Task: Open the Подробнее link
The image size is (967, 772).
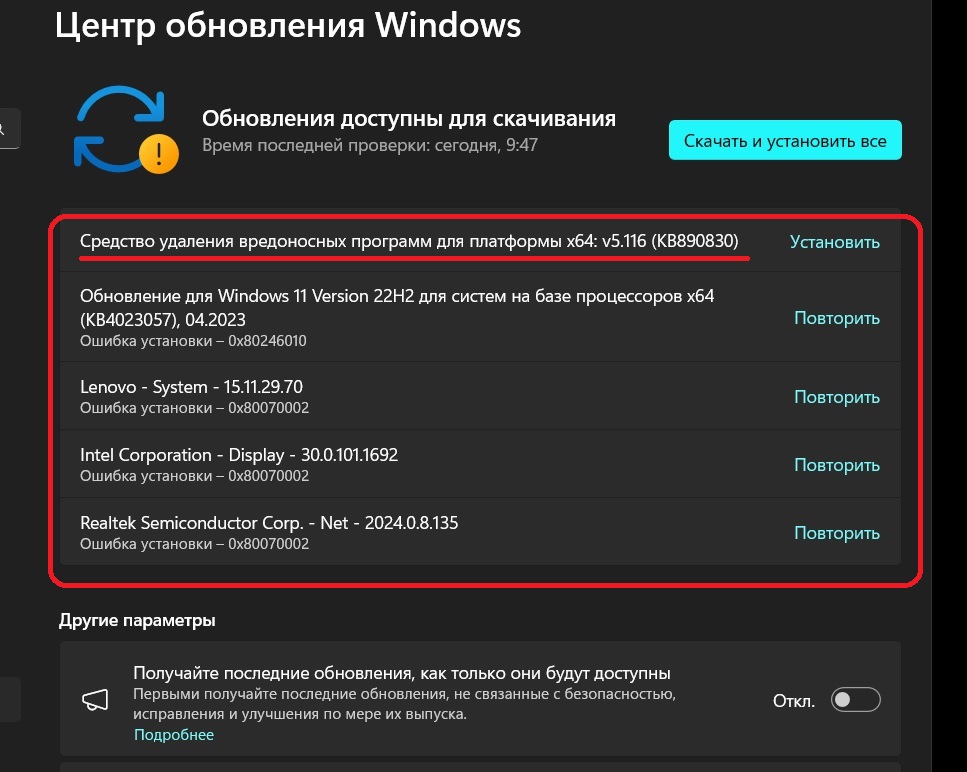Action: [x=174, y=735]
